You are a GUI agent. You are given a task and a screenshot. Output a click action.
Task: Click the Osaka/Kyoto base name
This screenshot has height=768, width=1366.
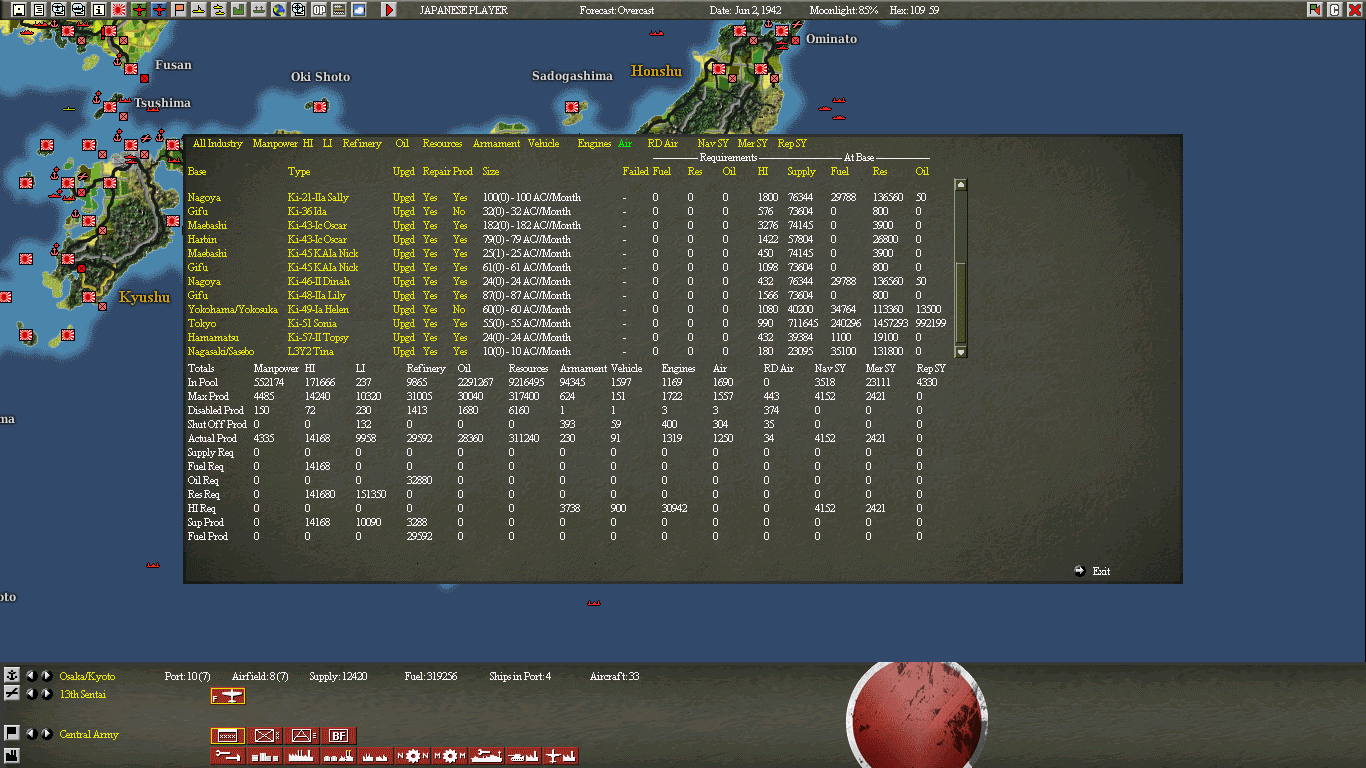click(x=87, y=677)
